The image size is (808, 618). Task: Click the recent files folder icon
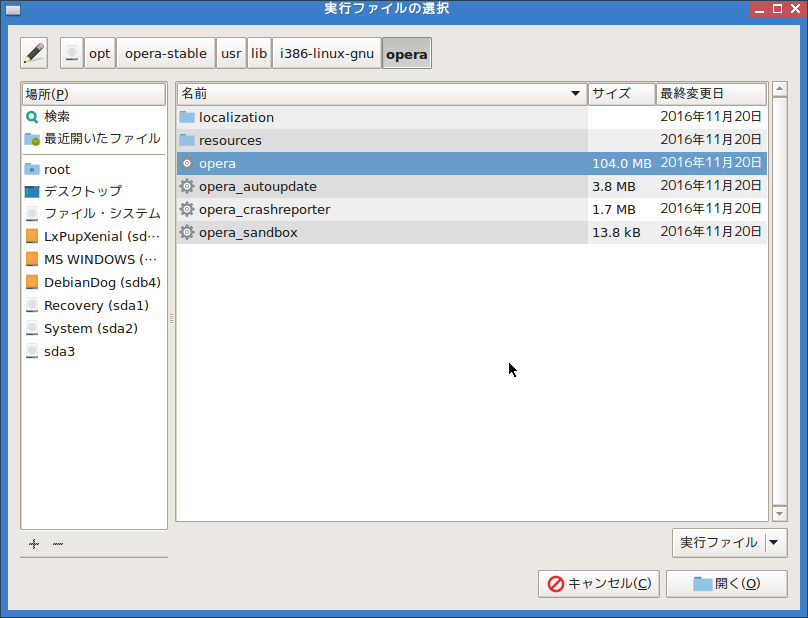pyautogui.click(x=32, y=139)
